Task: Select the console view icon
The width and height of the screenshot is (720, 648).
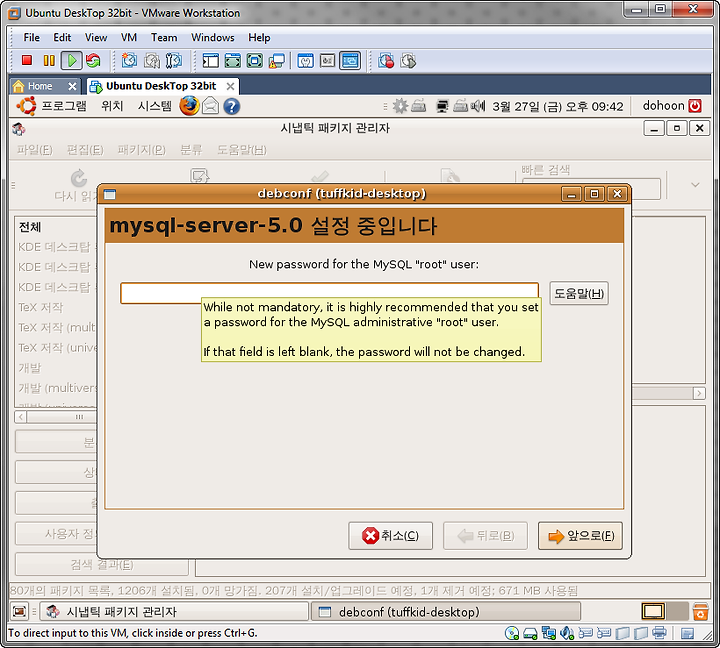Action: tap(350, 60)
